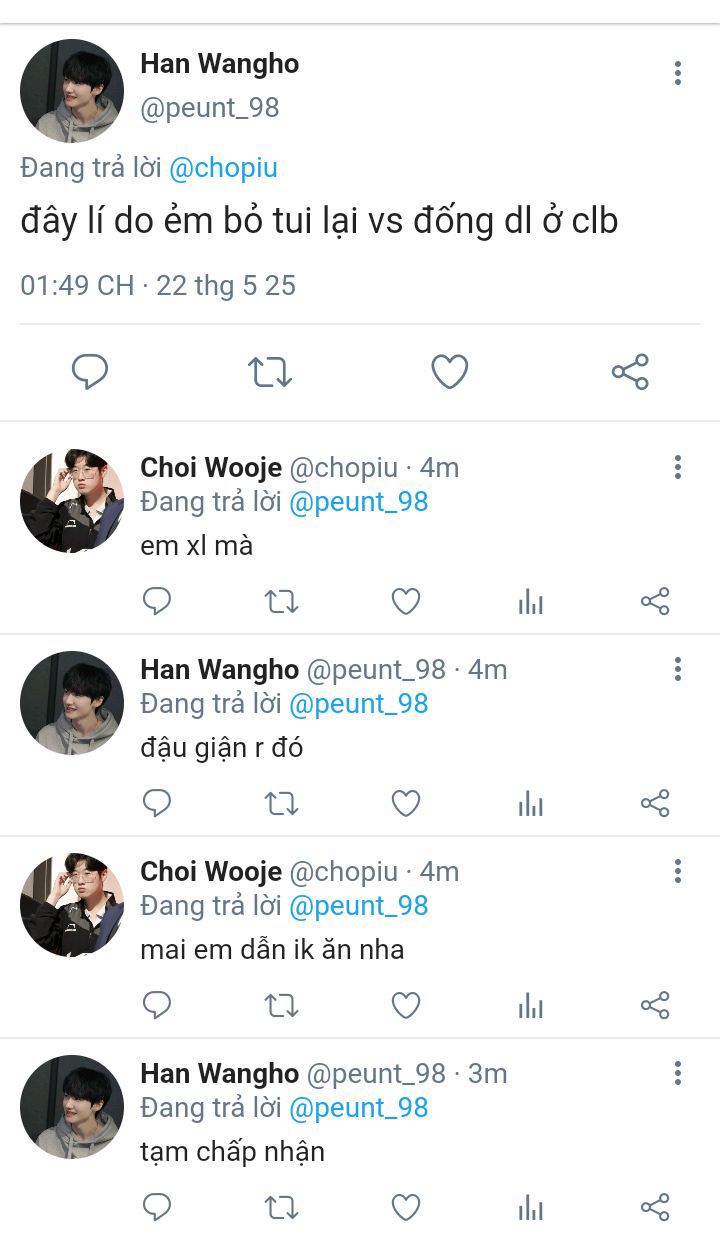Open the @chopiu mention link in the main tweet
This screenshot has height=1234, width=720.
click(x=223, y=169)
